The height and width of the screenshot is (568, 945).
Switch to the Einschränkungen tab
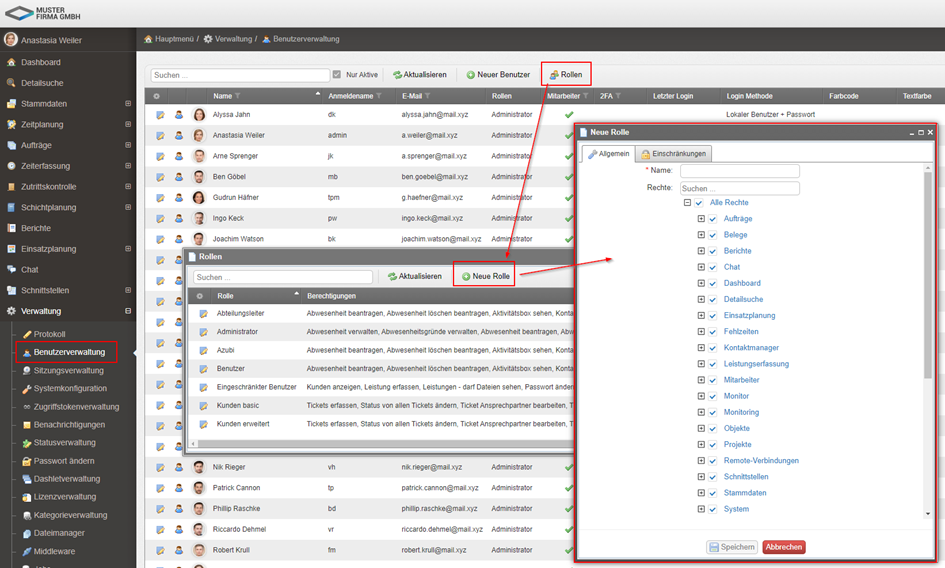coord(674,153)
